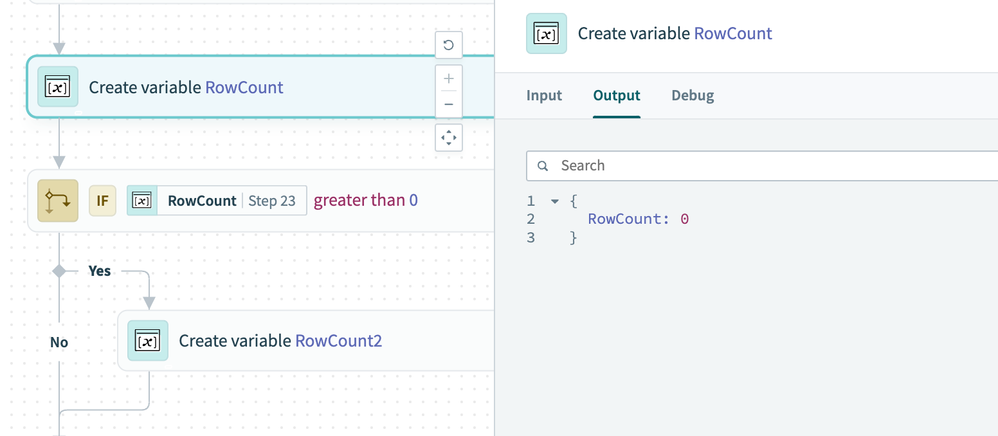Select the Debug tab
This screenshot has height=436, width=998.
click(692, 96)
